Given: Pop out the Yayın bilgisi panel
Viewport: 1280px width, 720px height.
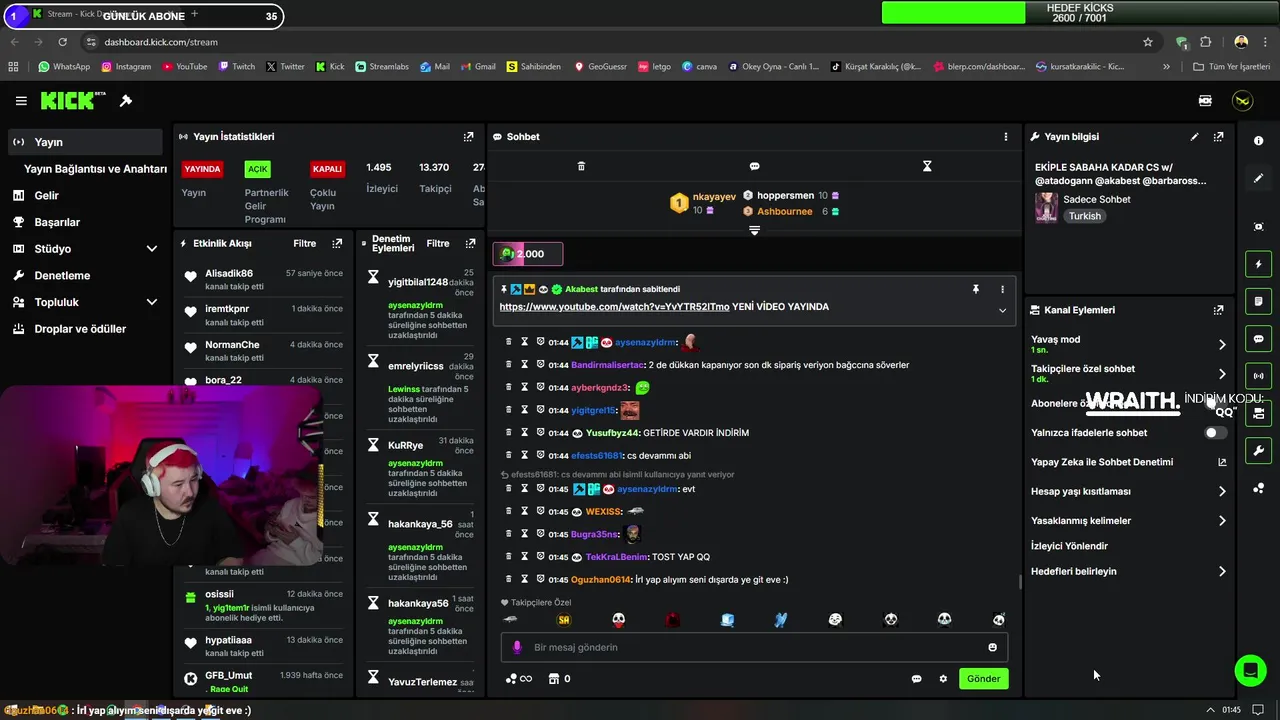Looking at the screenshot, I should (1218, 137).
